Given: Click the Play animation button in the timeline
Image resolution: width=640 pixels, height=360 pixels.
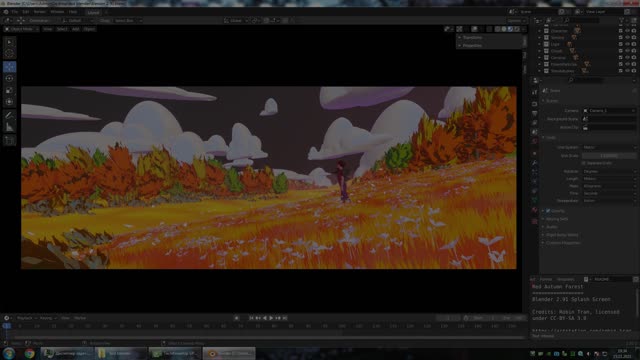Looking at the screenshot, I should click(271, 318).
